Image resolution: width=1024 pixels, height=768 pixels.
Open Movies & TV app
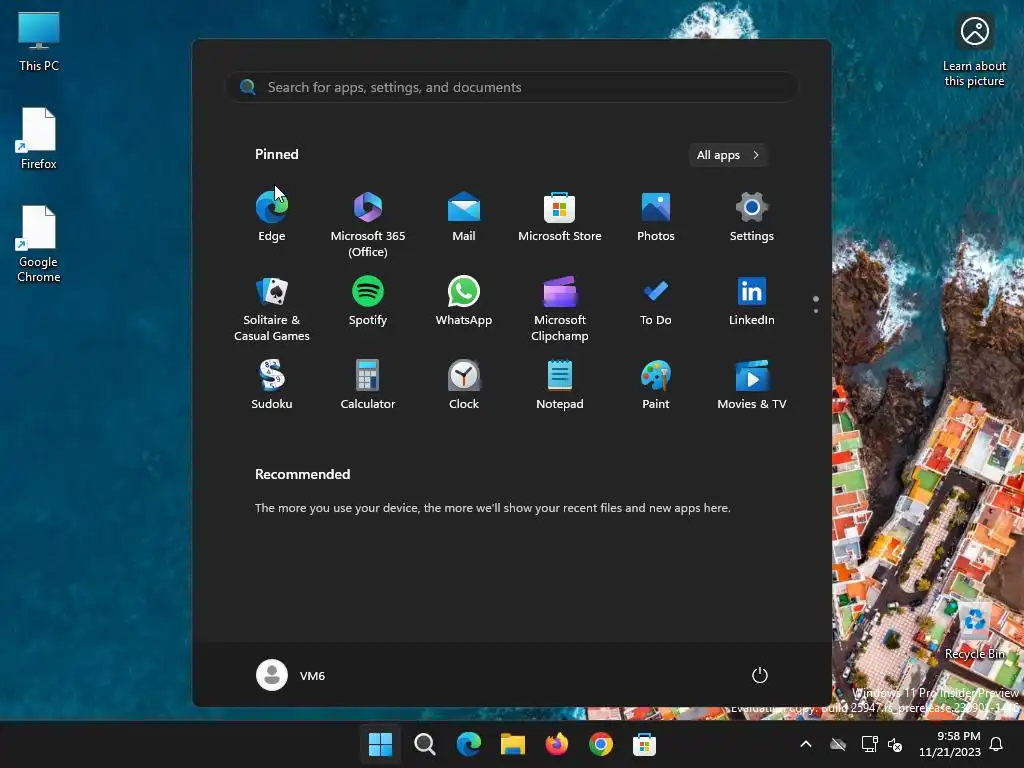(752, 385)
